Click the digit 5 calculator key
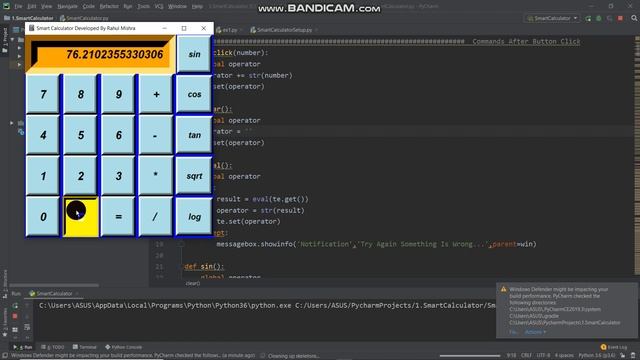The width and height of the screenshot is (640, 360). [80, 135]
